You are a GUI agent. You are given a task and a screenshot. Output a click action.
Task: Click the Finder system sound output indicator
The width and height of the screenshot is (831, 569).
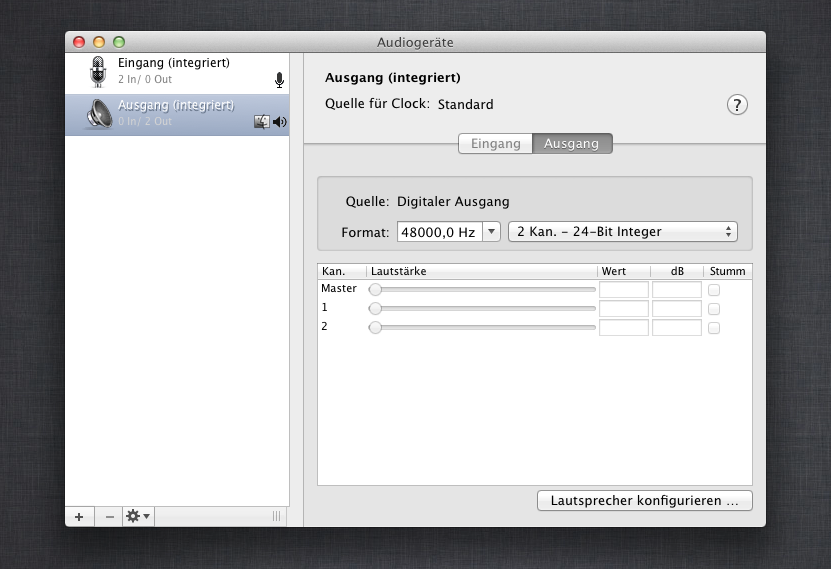pyautogui.click(x=262, y=122)
